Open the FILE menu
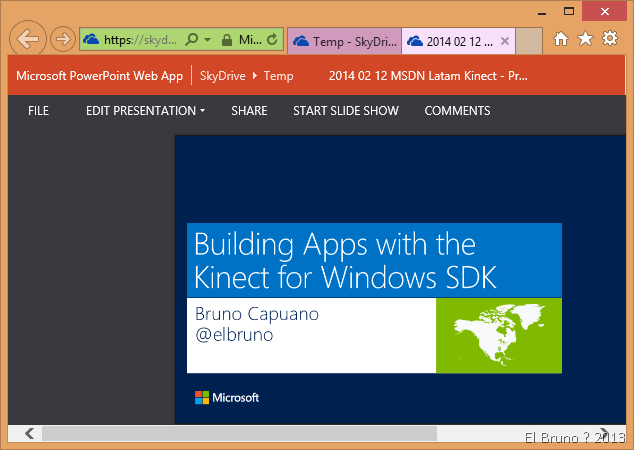 (38, 111)
